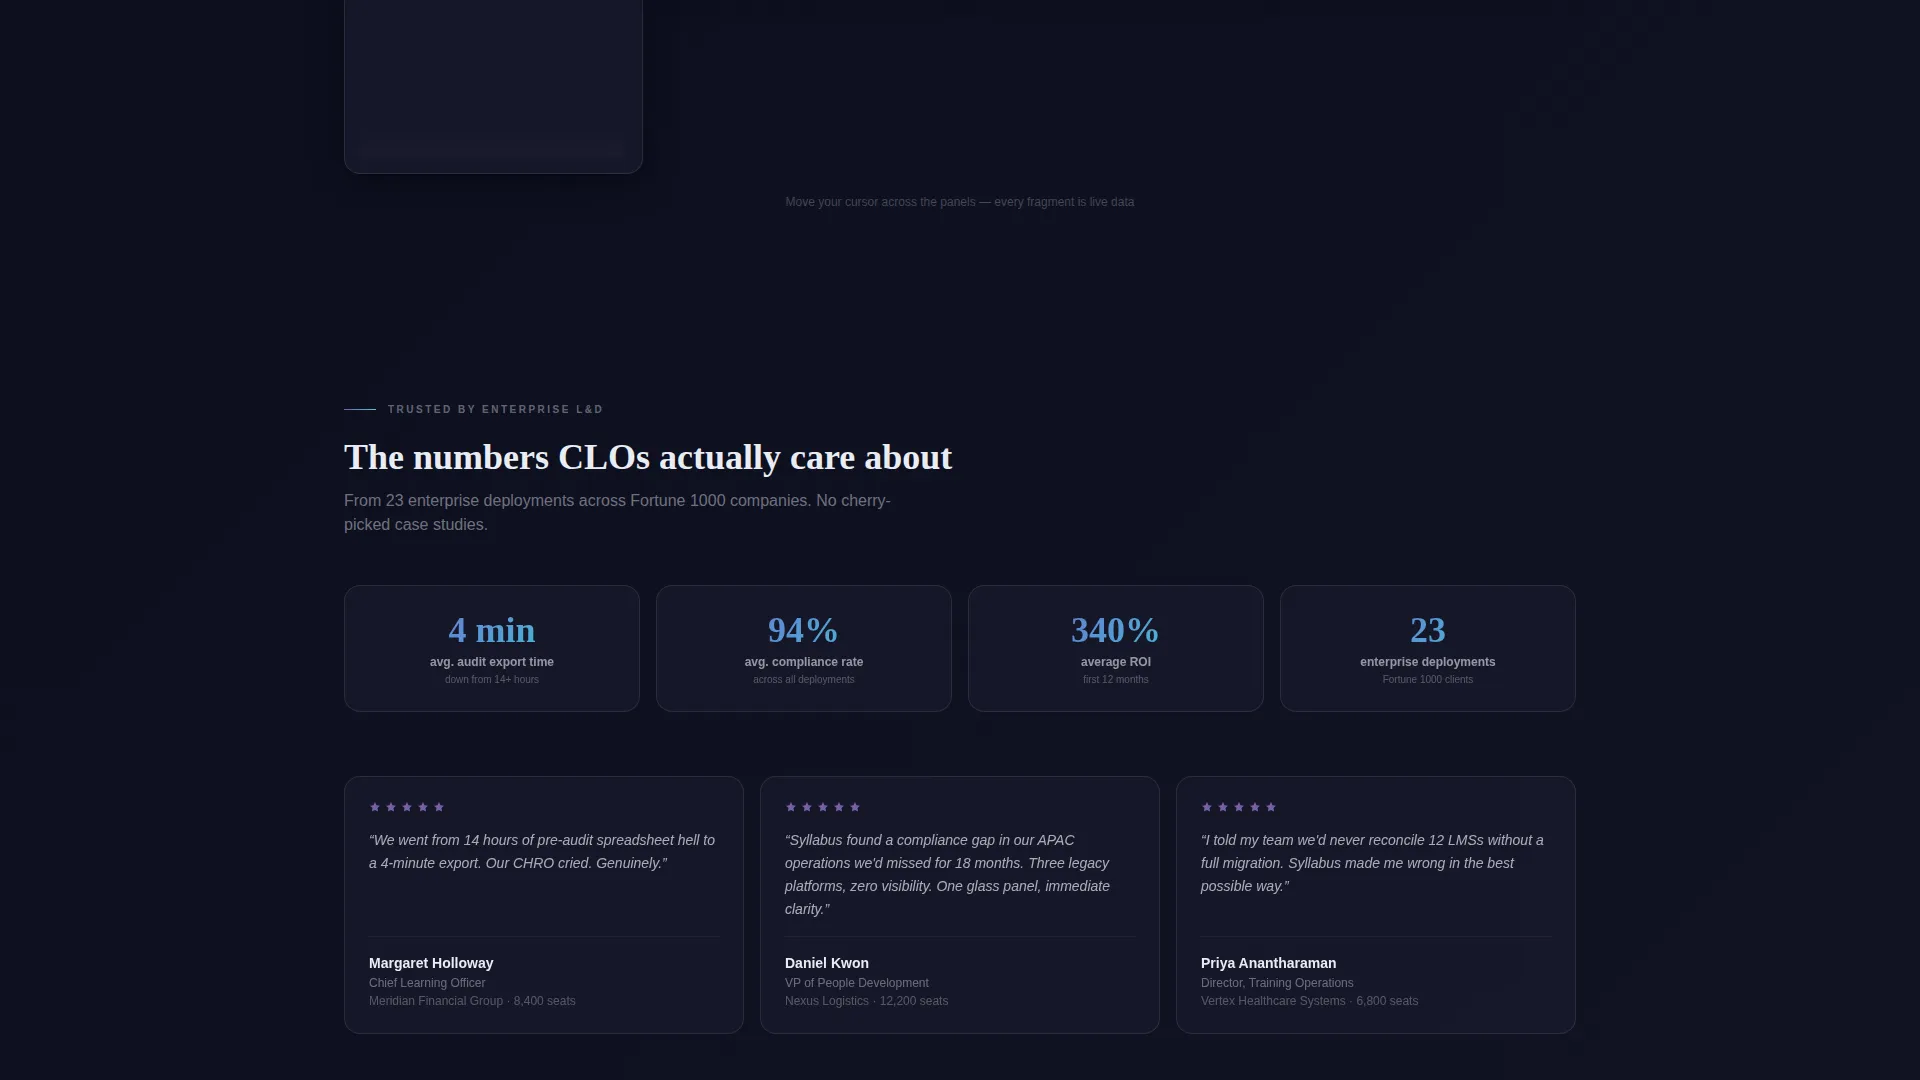Viewport: 1920px width, 1080px height.
Task: Click 'first 12 months' caption
Action: (x=1116, y=680)
